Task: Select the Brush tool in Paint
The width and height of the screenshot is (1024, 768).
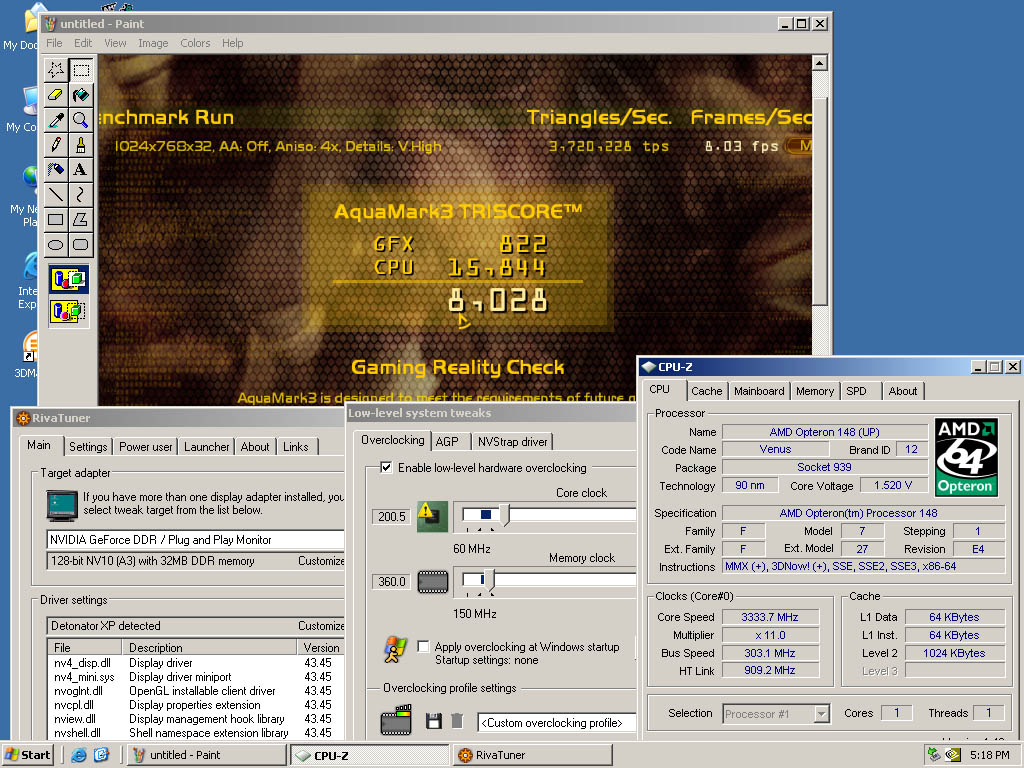Action: 81,144
